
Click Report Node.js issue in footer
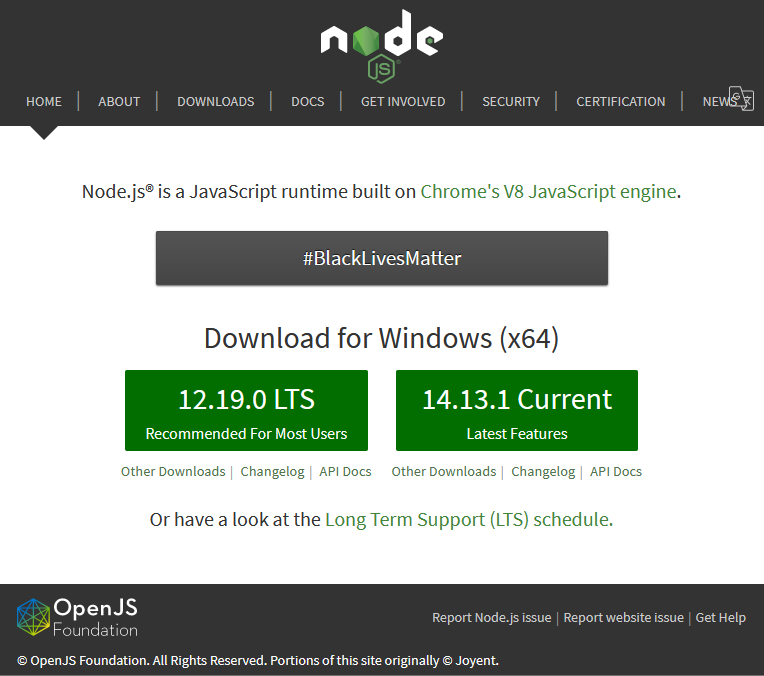coord(492,618)
